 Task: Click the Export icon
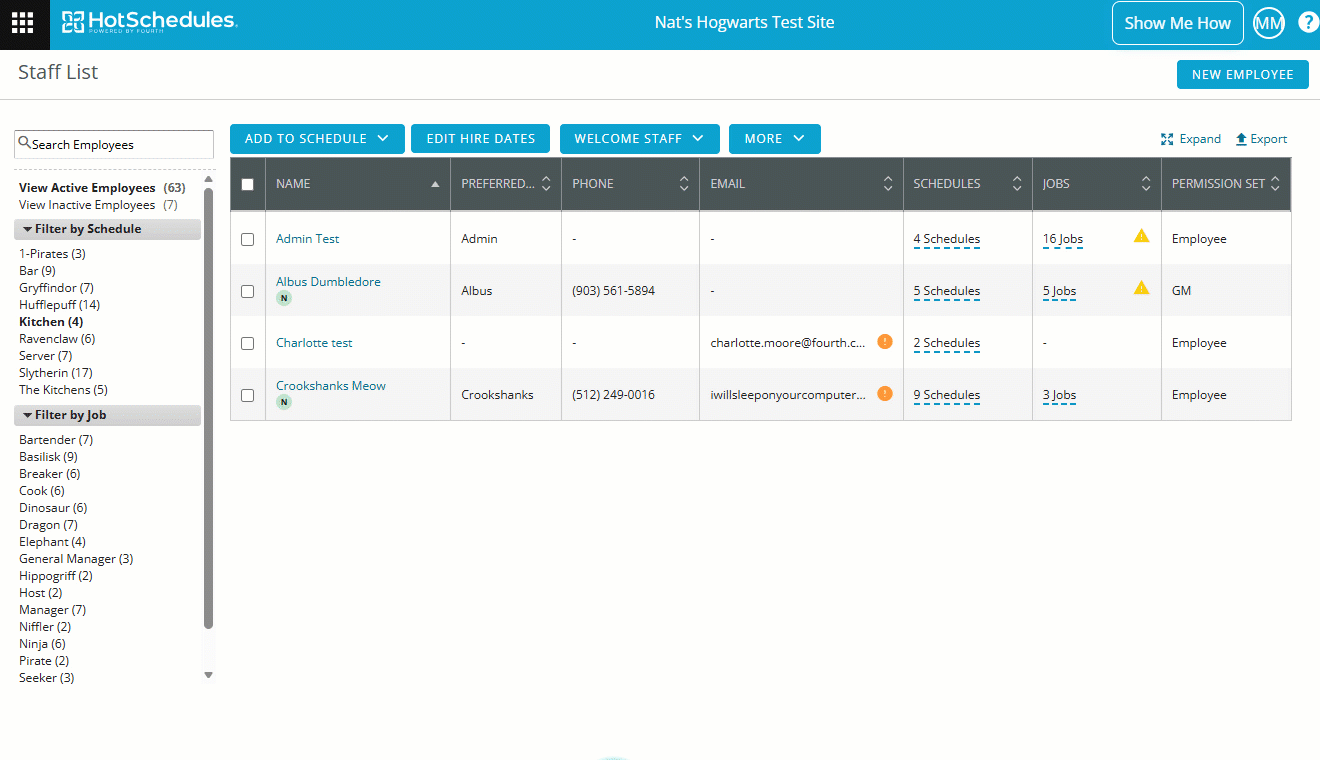tap(1241, 139)
